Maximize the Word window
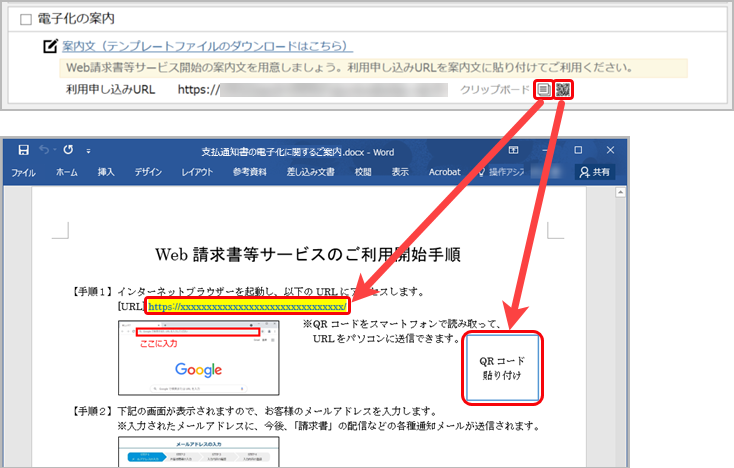Screen dimensions: 734x468 (578, 150)
